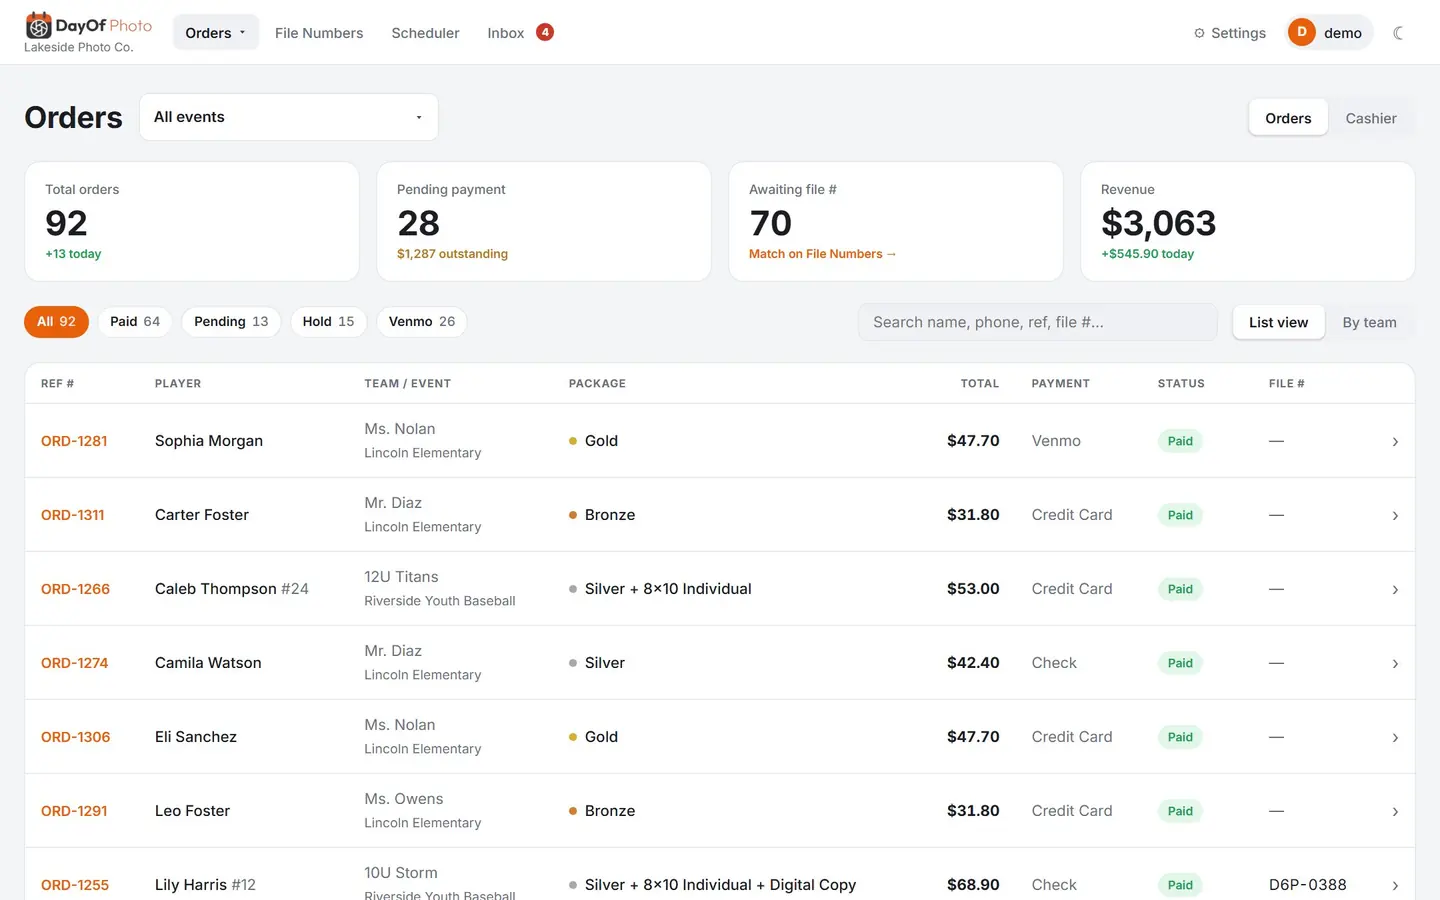Open order ORD-1266 reference link

point(75,589)
